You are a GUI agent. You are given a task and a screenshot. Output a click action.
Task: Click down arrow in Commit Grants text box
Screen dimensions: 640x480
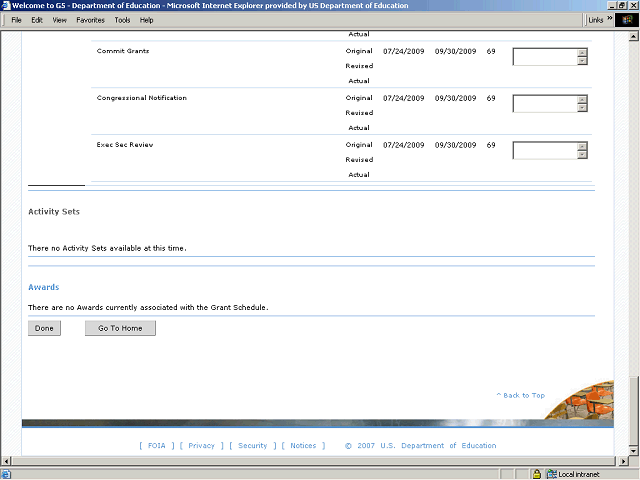pos(582,61)
